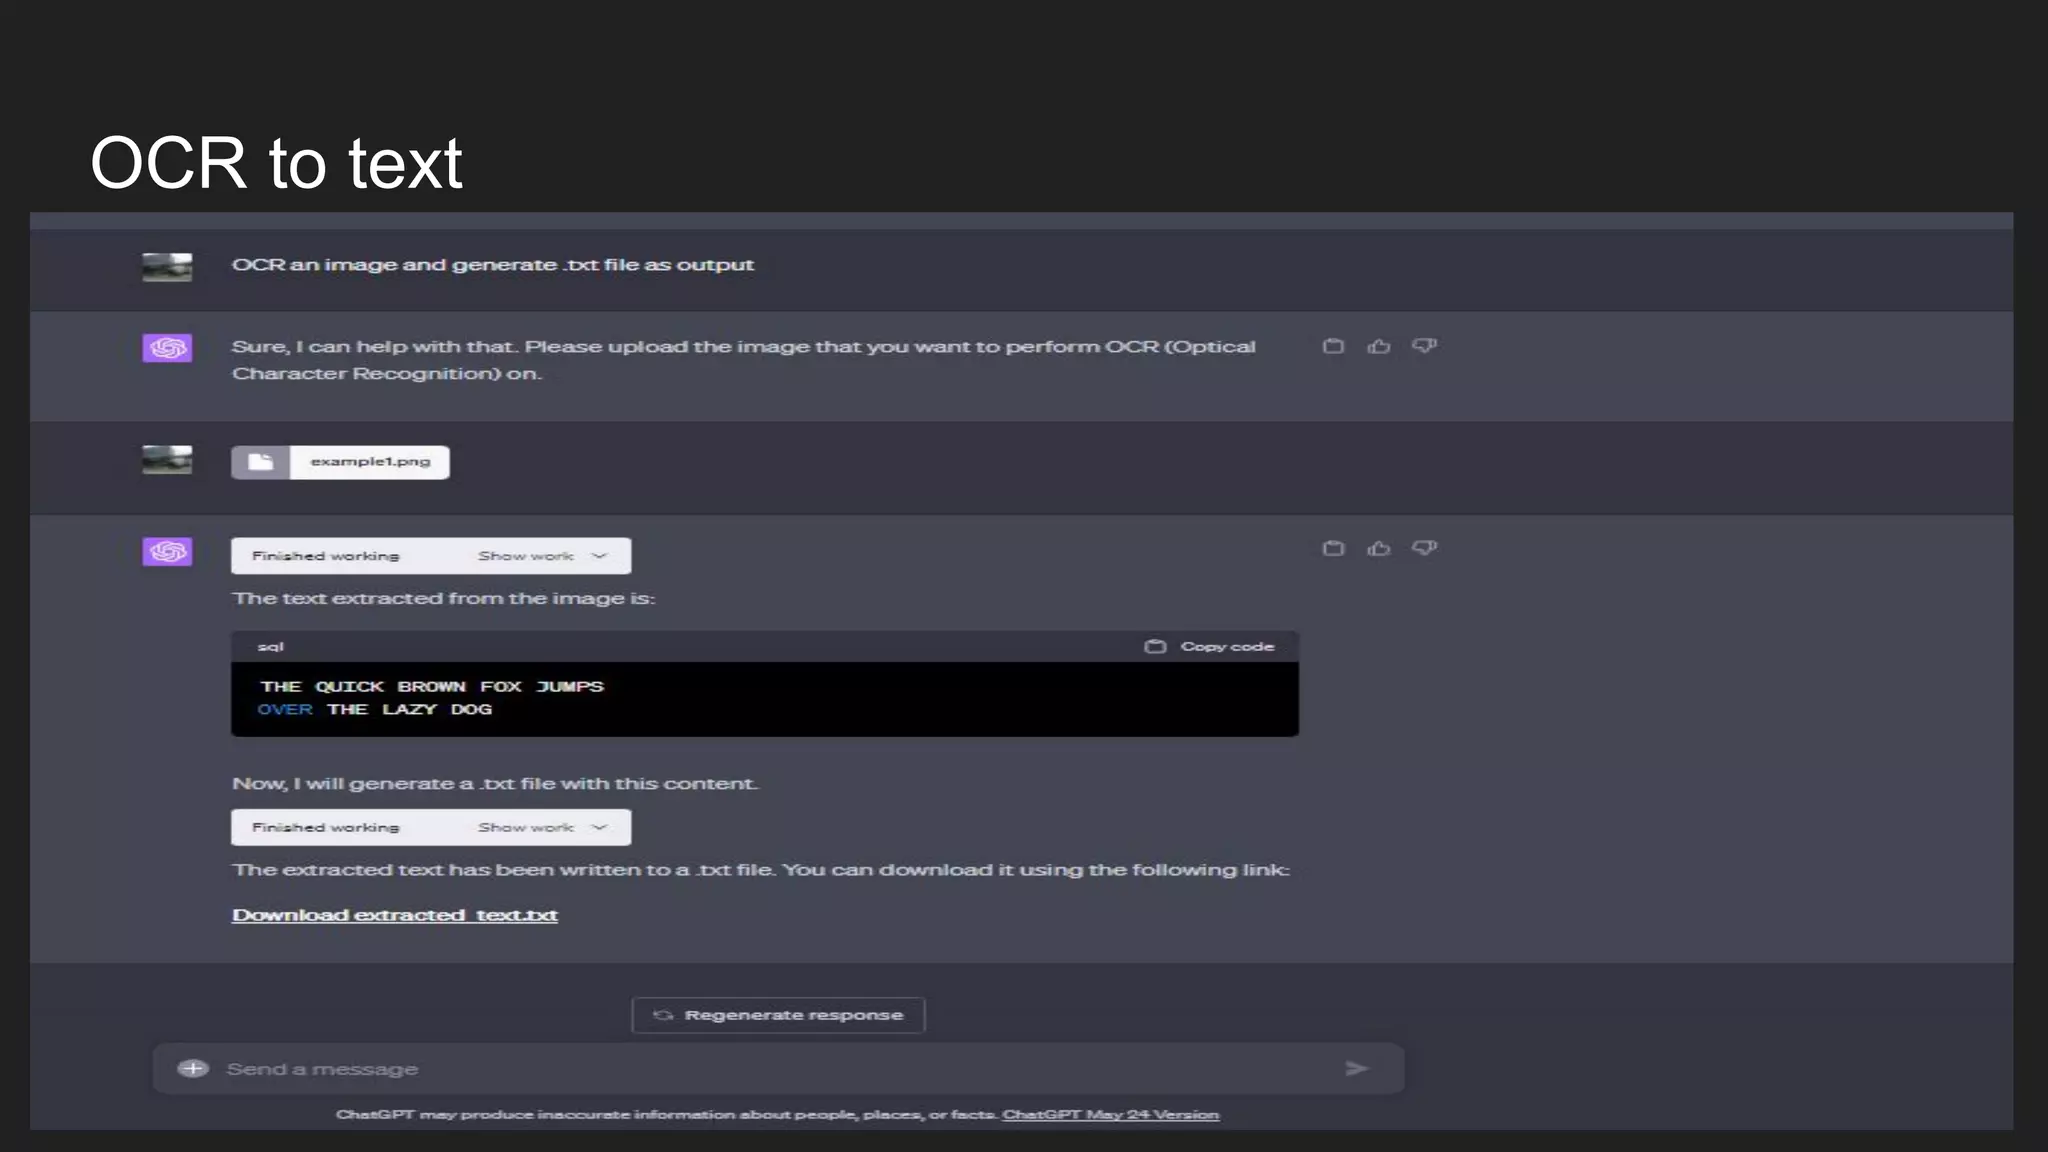Copy the OCR result reply with clipboard icon
The width and height of the screenshot is (2048, 1152).
point(1333,548)
